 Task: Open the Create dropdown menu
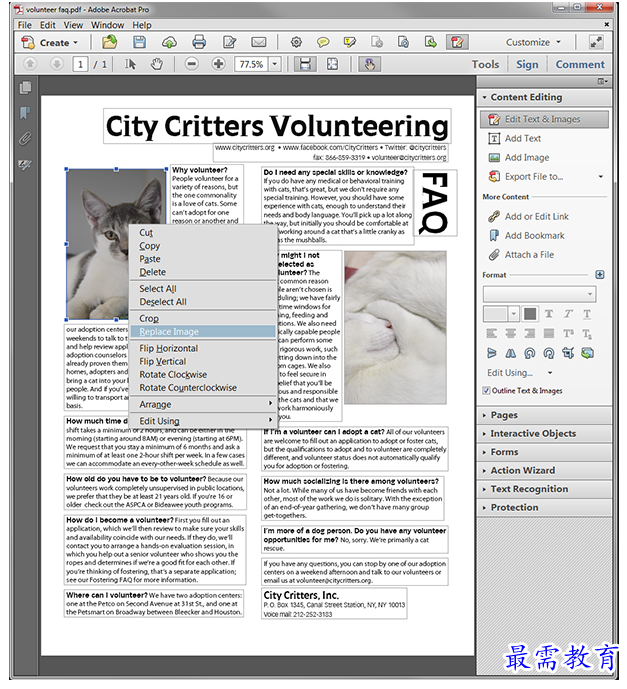[50, 43]
